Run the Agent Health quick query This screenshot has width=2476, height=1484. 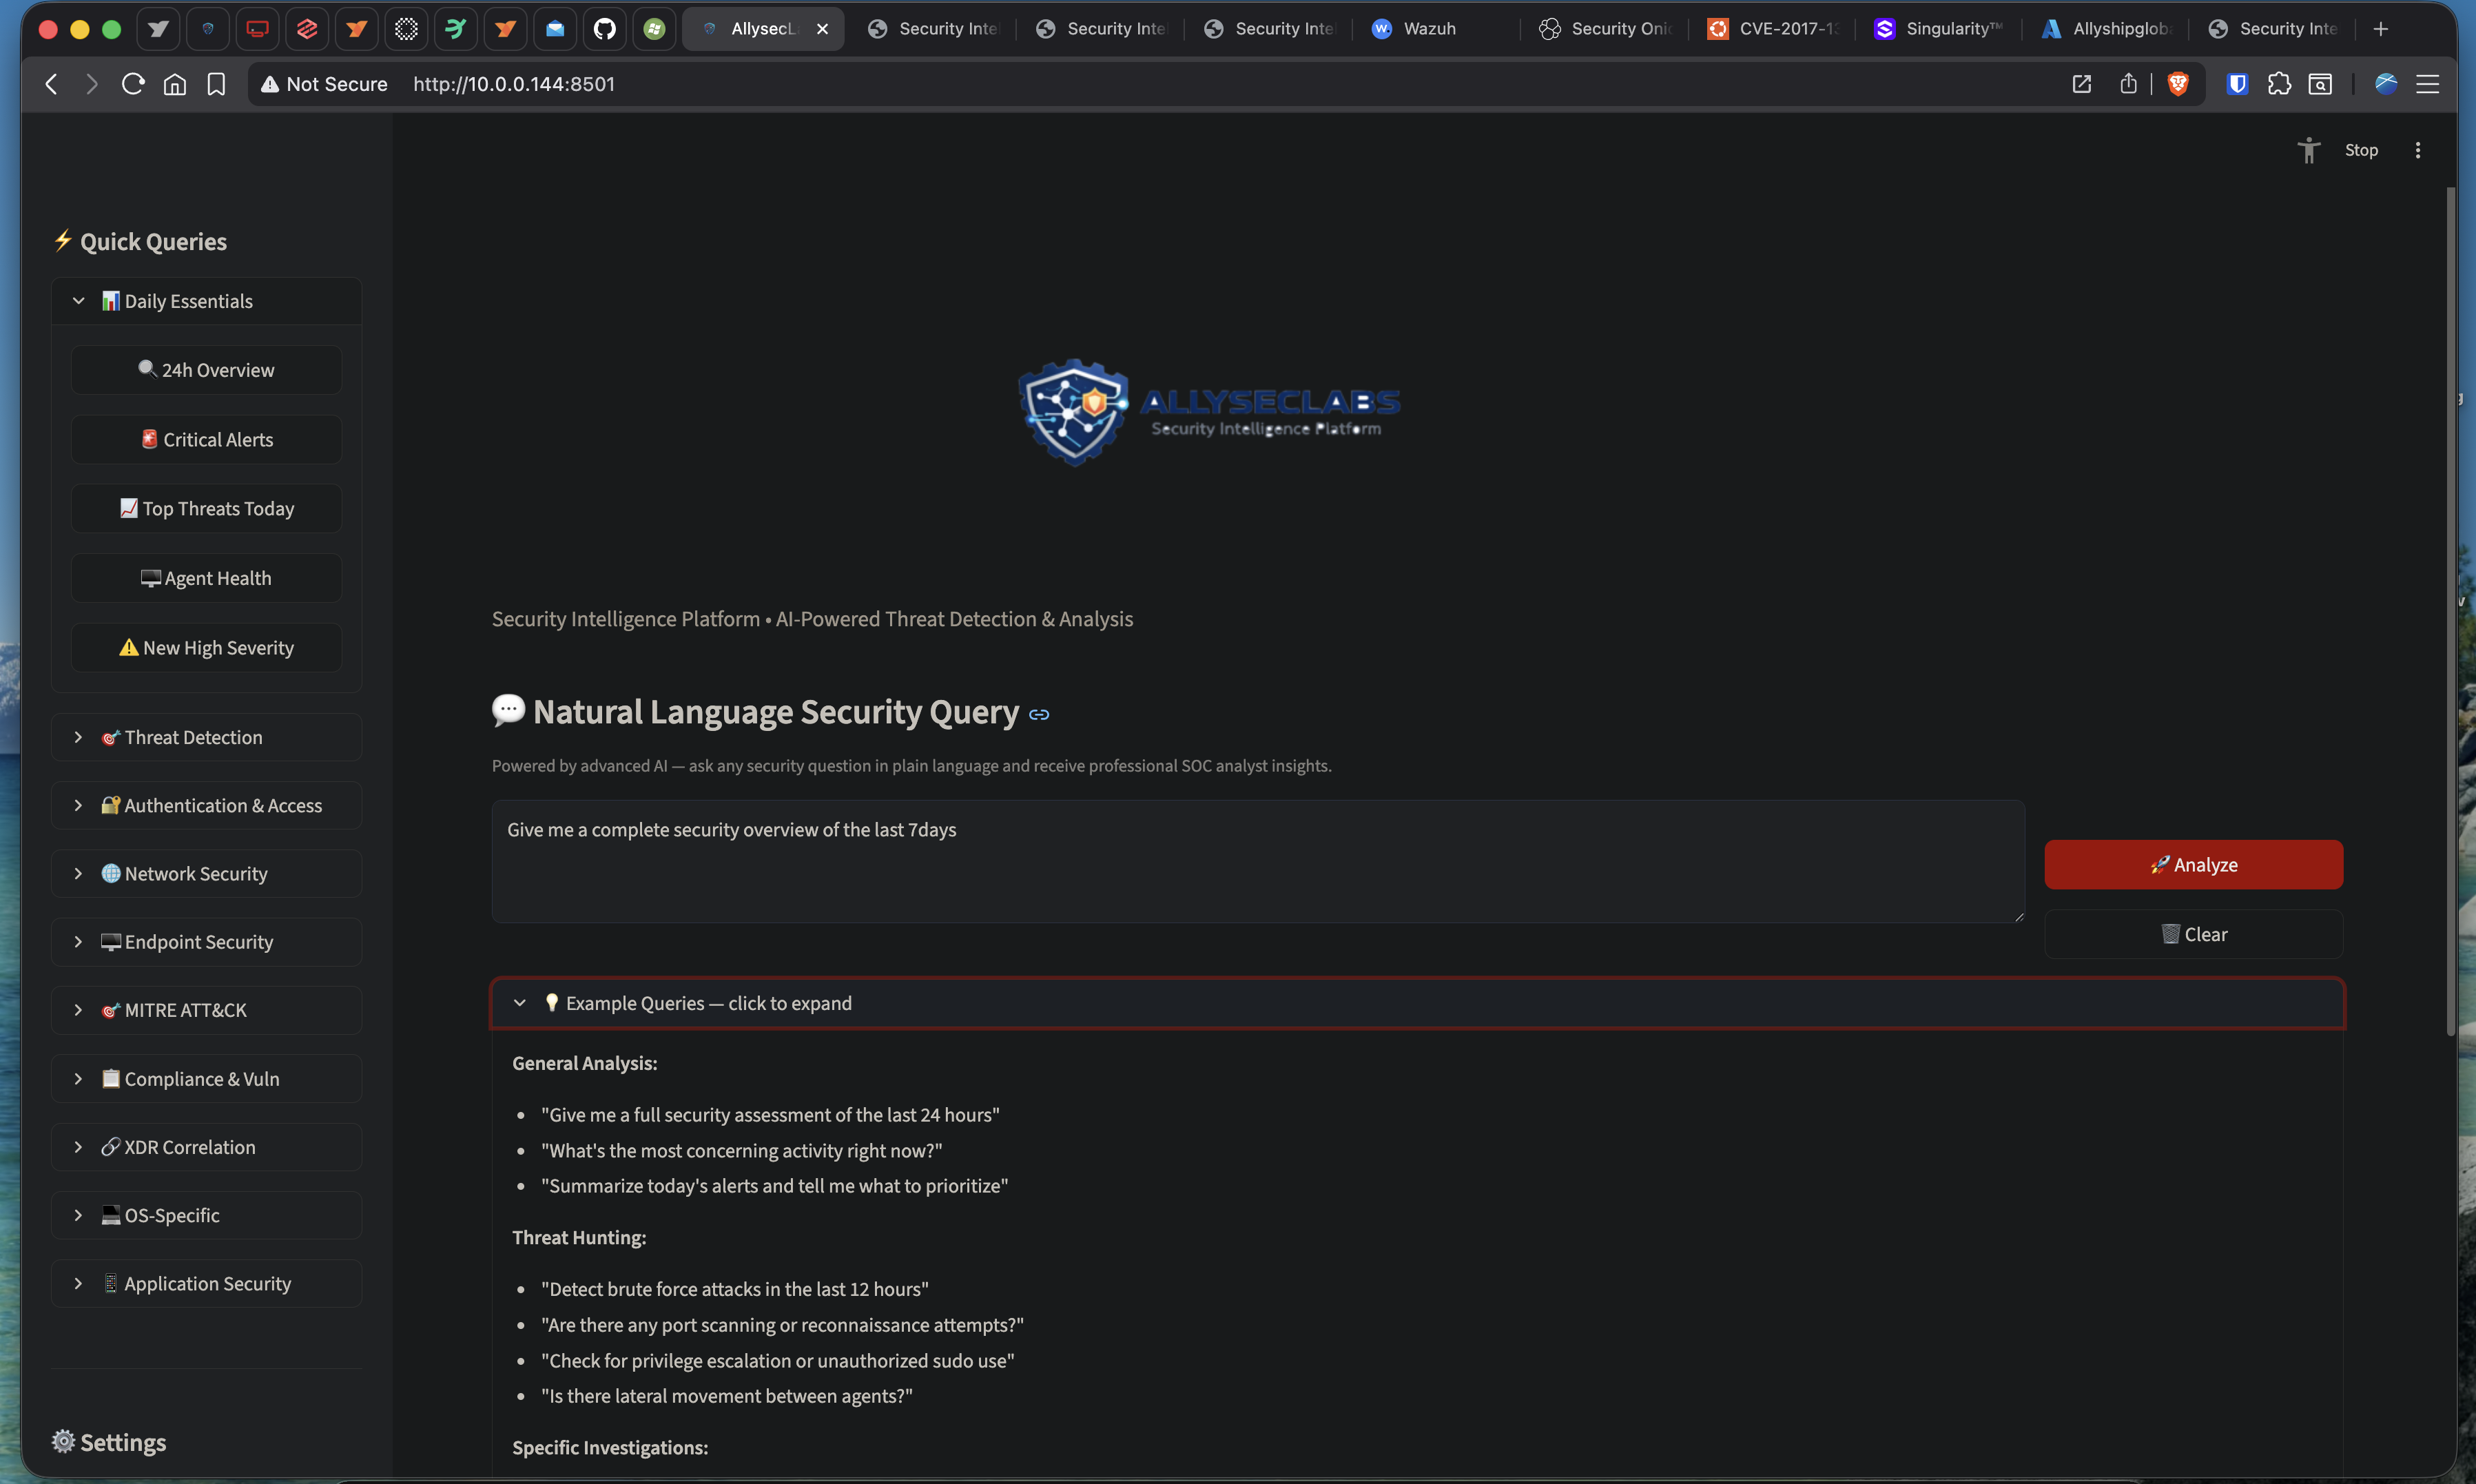[x=206, y=578]
